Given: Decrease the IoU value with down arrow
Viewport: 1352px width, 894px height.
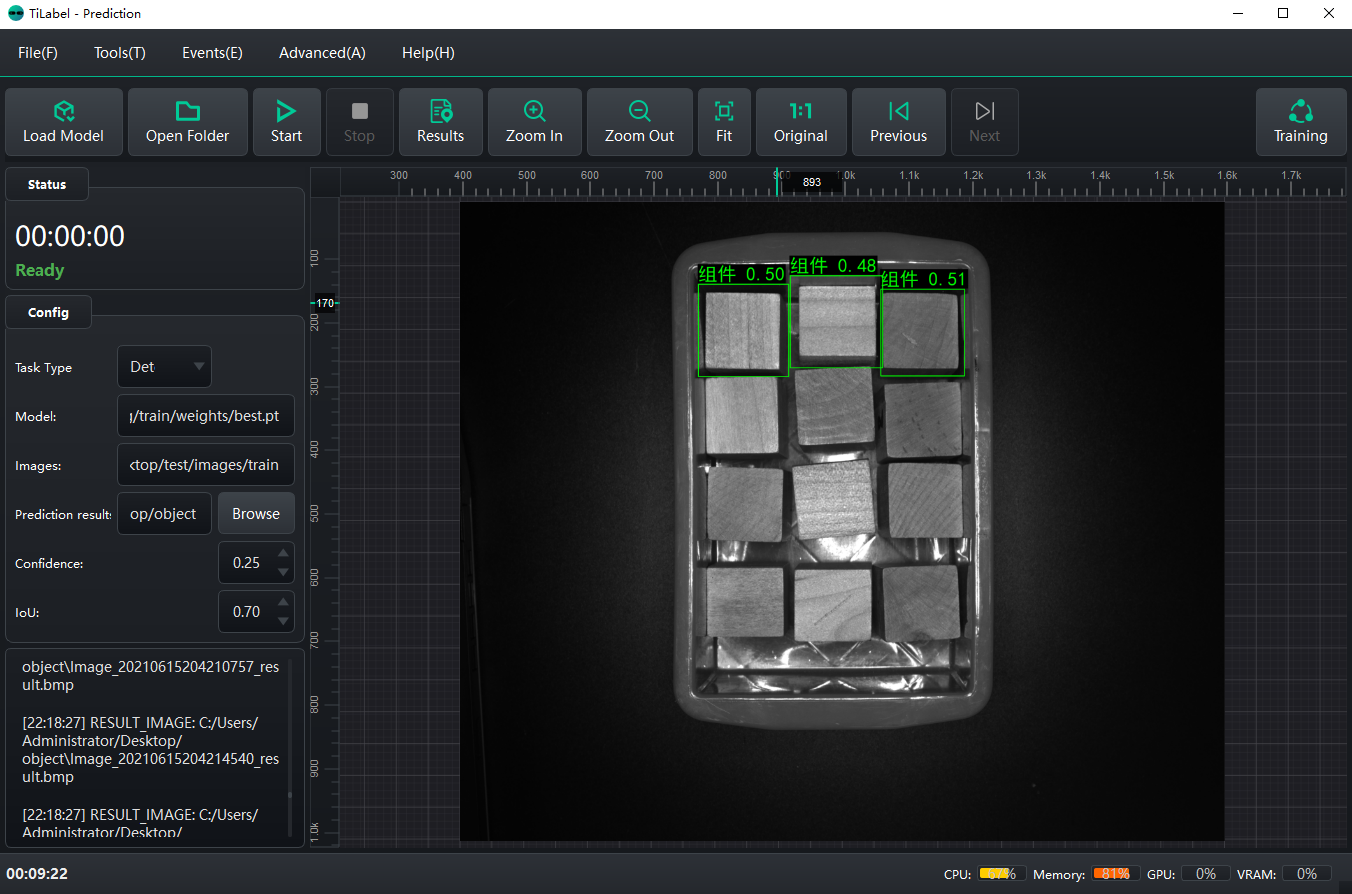Looking at the screenshot, I should click(x=284, y=621).
